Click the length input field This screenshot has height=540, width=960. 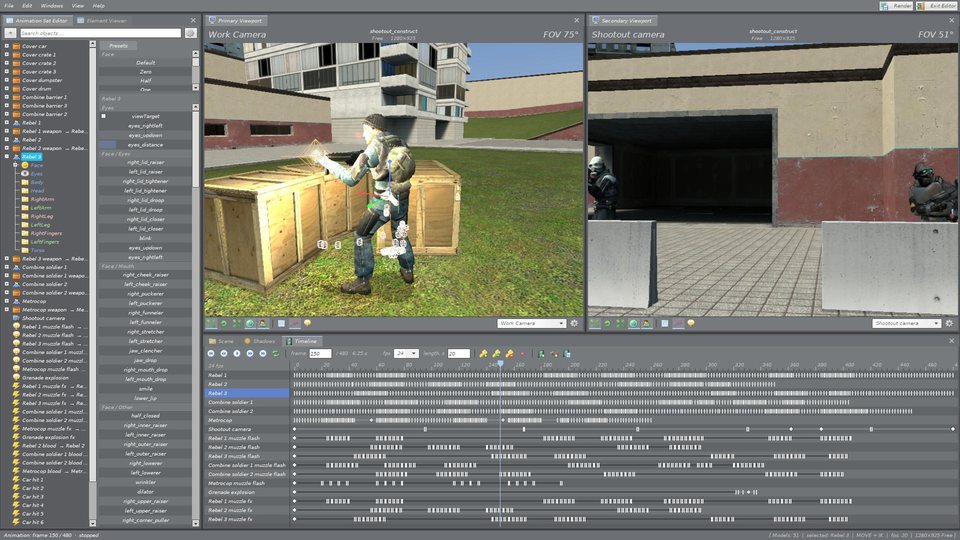(459, 353)
